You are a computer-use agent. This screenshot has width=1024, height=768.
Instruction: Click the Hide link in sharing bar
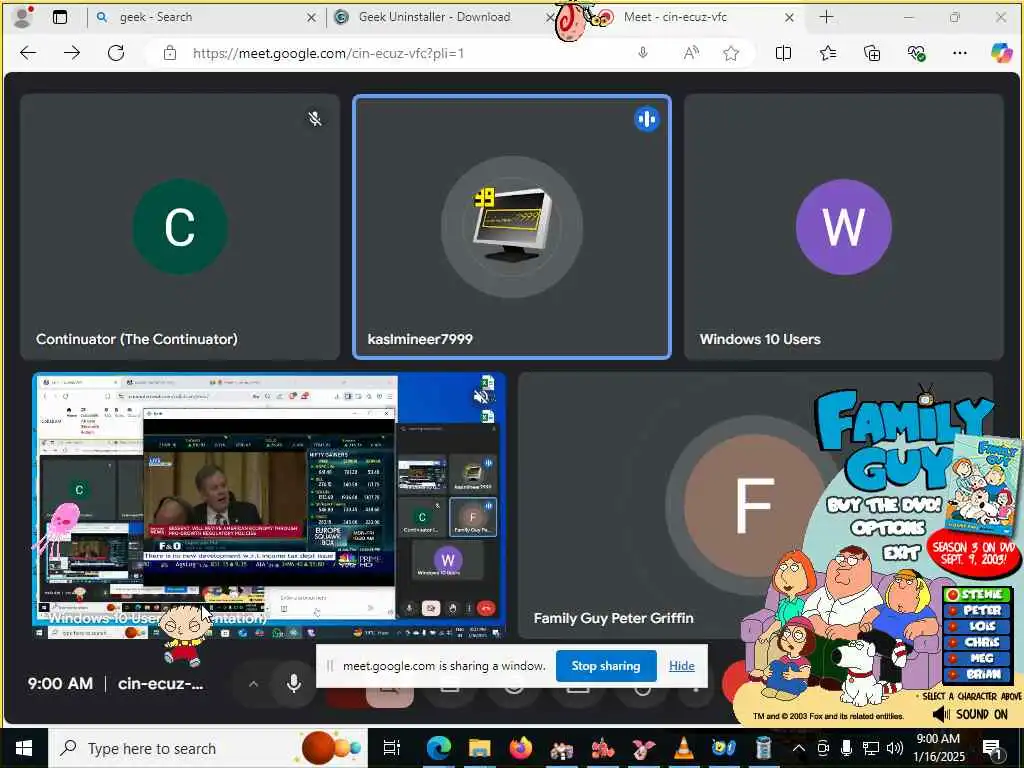(x=681, y=665)
